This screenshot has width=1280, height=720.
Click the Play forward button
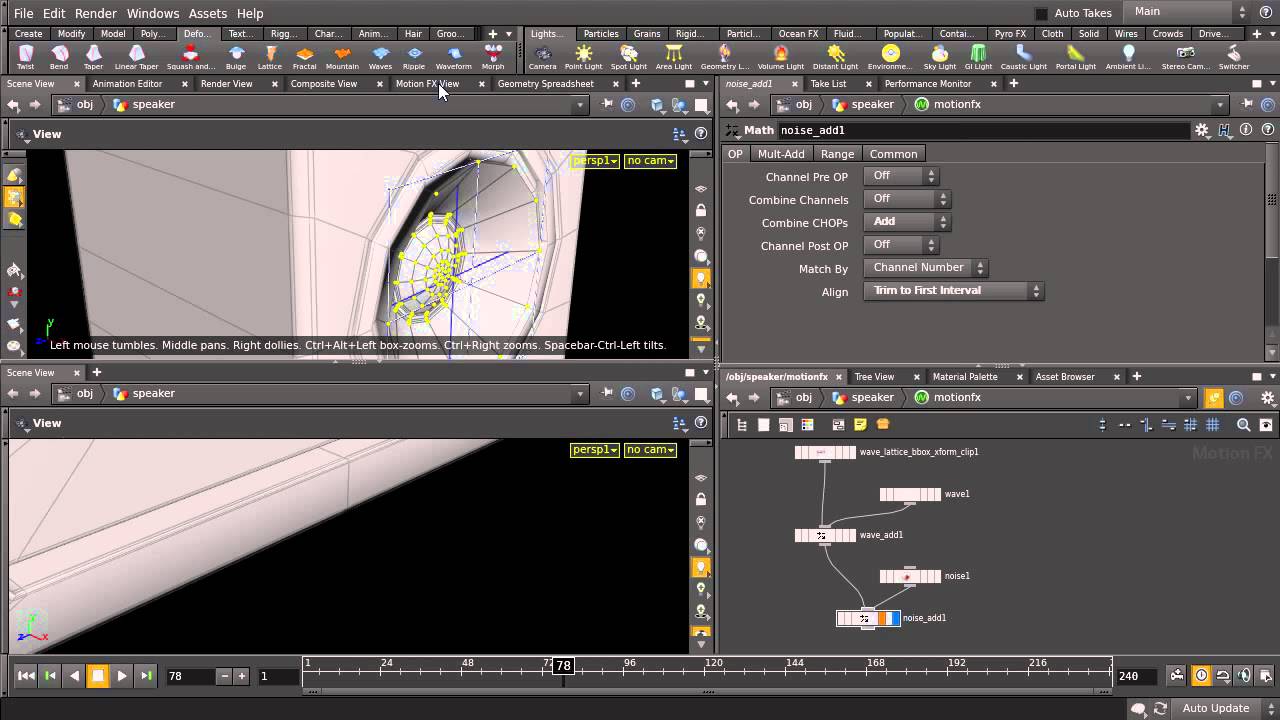122,676
